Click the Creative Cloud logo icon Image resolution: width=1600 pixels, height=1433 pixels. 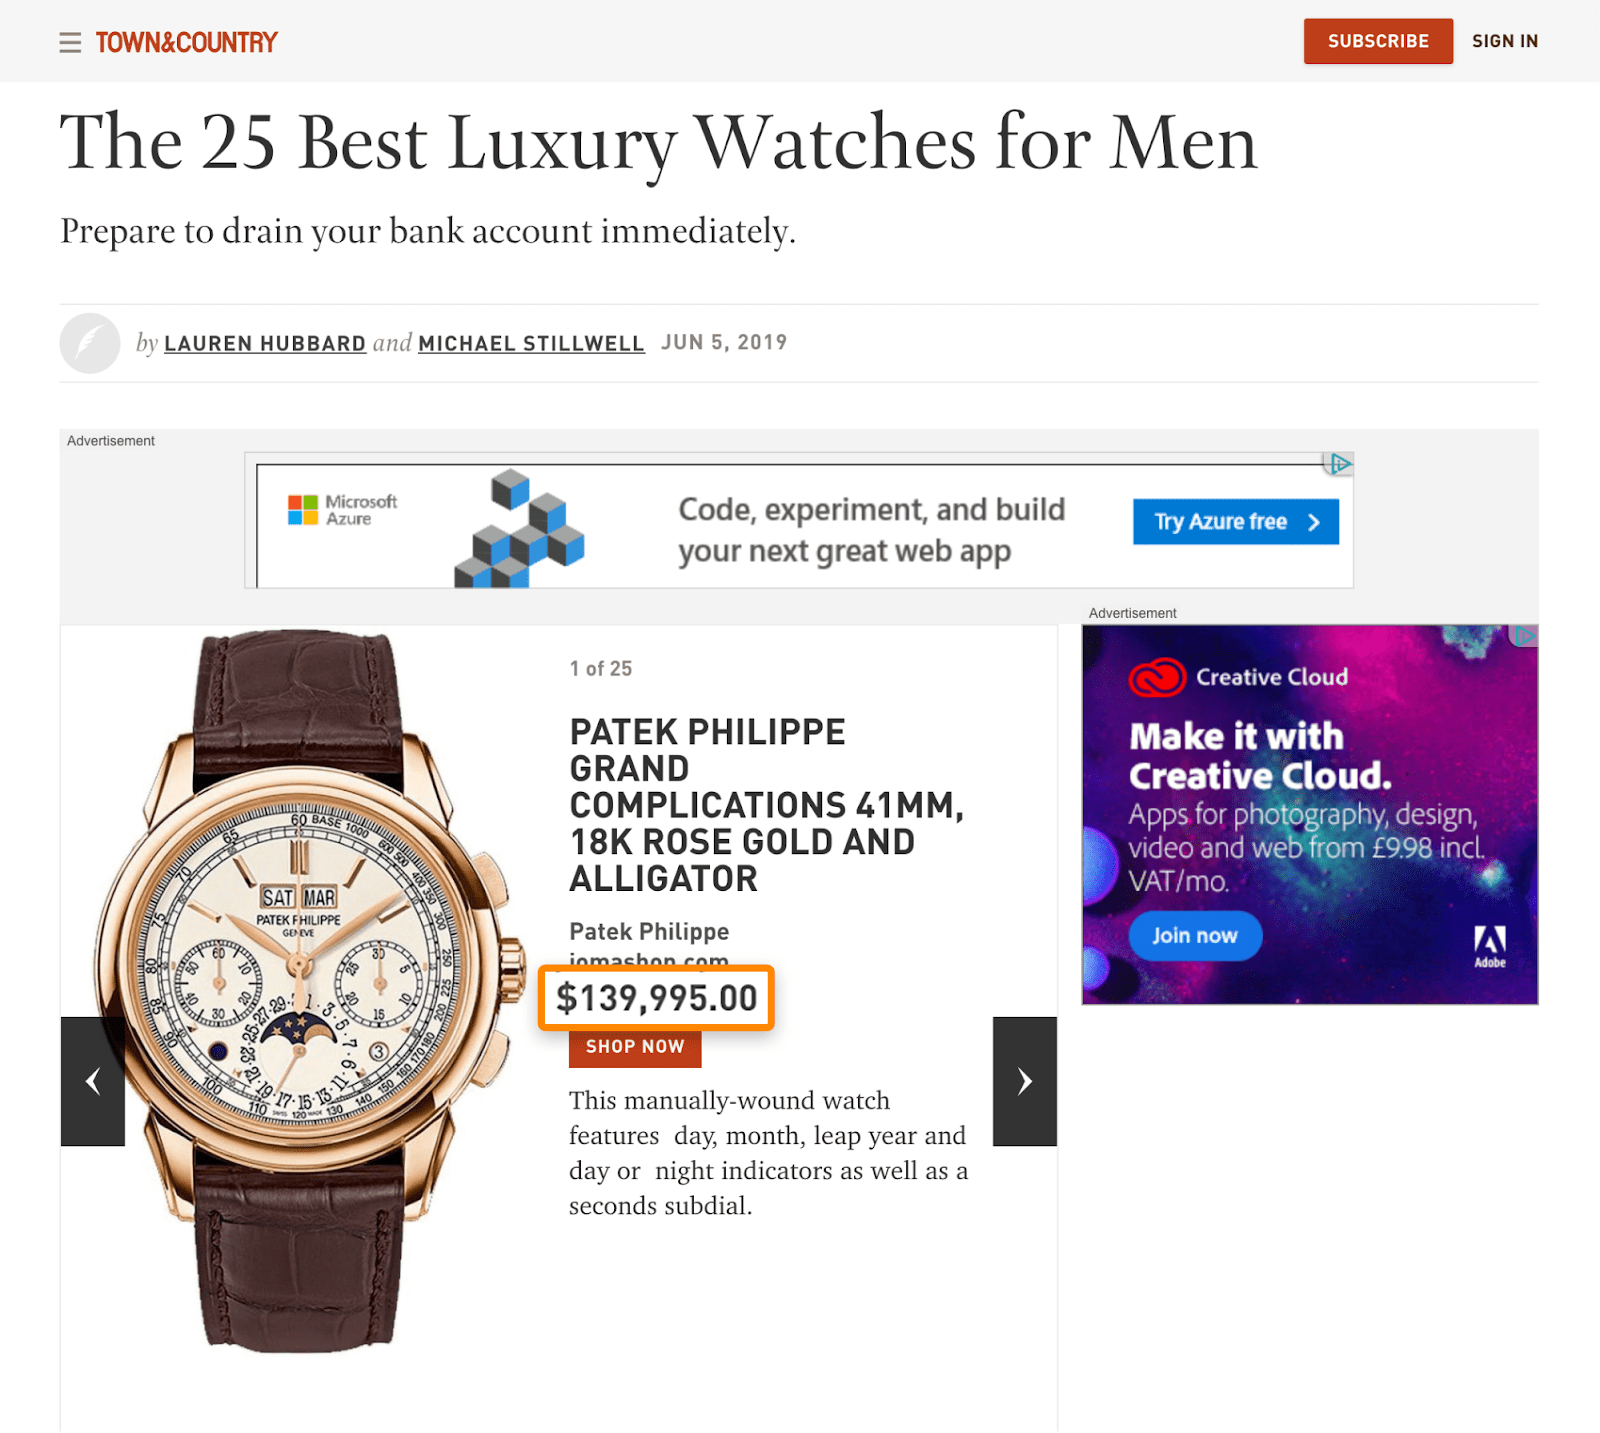click(x=1157, y=677)
